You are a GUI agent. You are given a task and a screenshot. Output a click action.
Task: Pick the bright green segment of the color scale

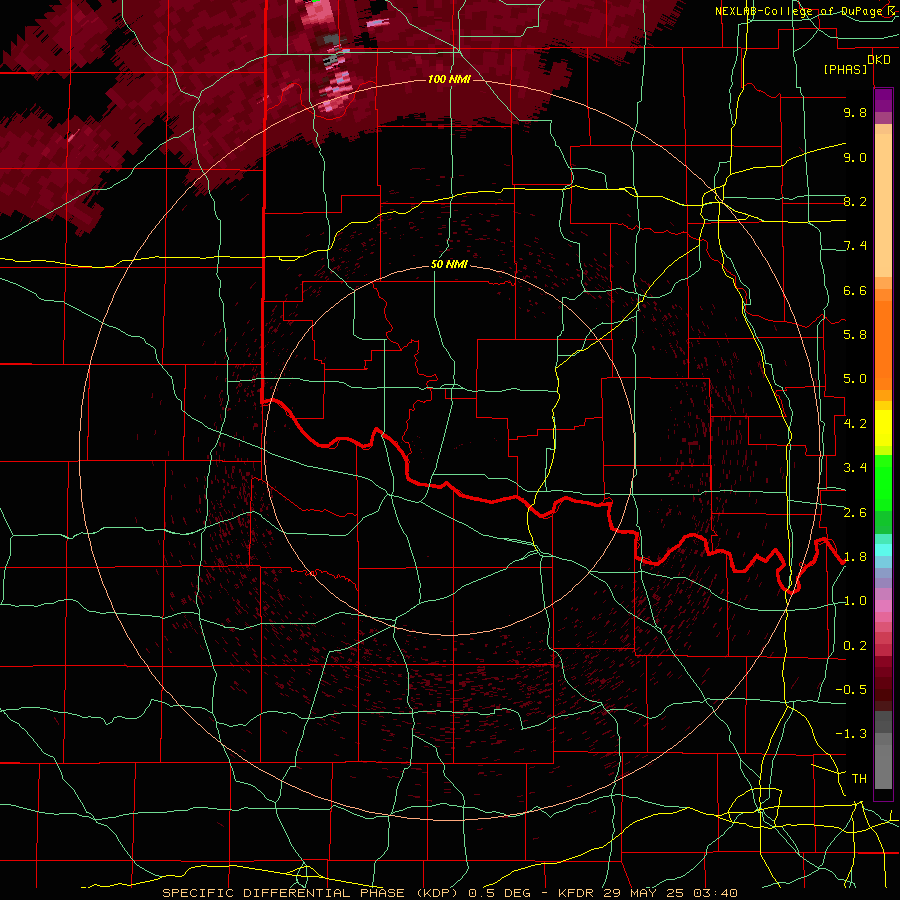click(883, 482)
